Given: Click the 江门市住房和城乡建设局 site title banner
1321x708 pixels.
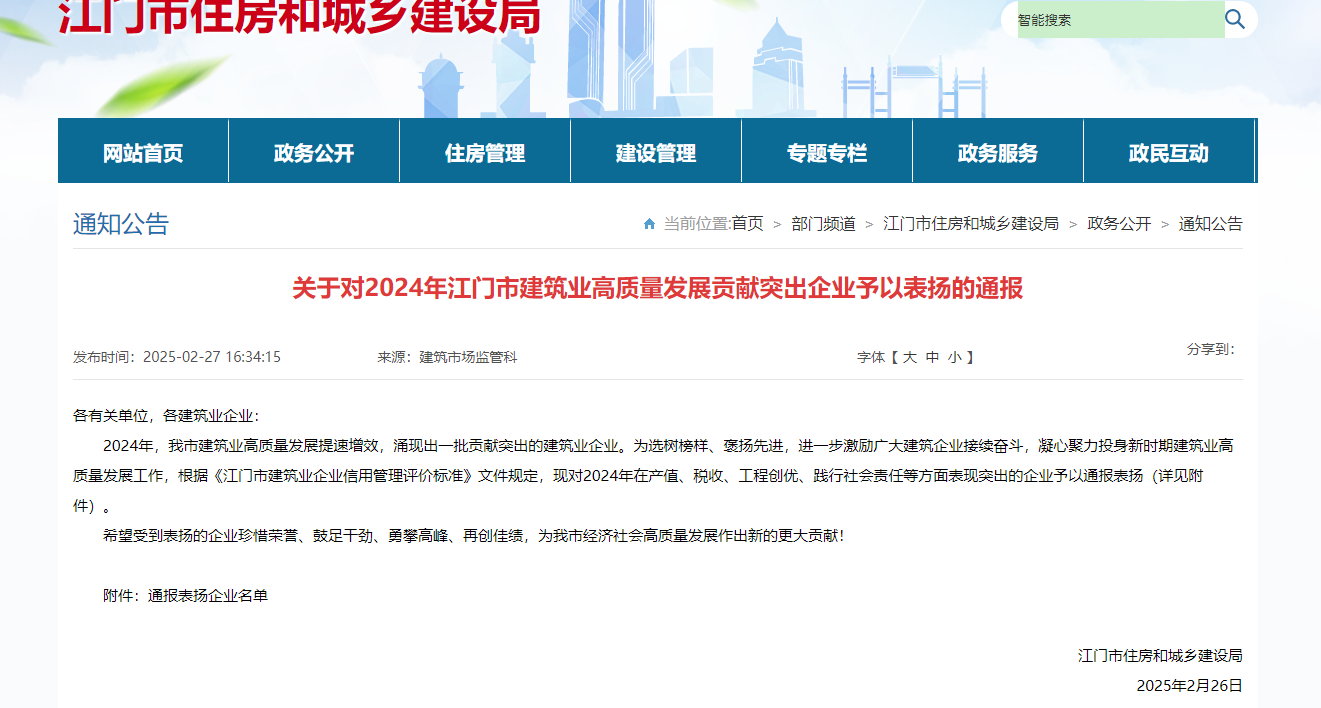Looking at the screenshot, I should click(299, 16).
